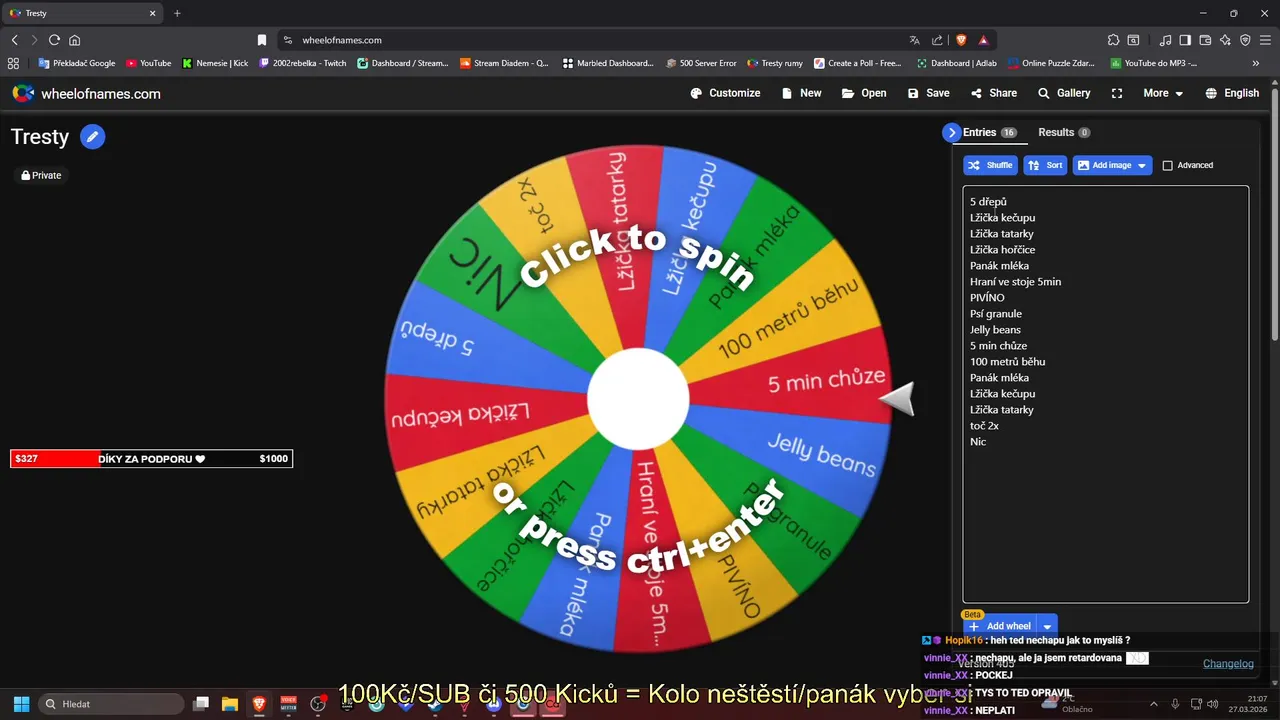The width and height of the screenshot is (1280, 720).
Task: Open the browser main hamburger menu
Action: coord(1265,40)
